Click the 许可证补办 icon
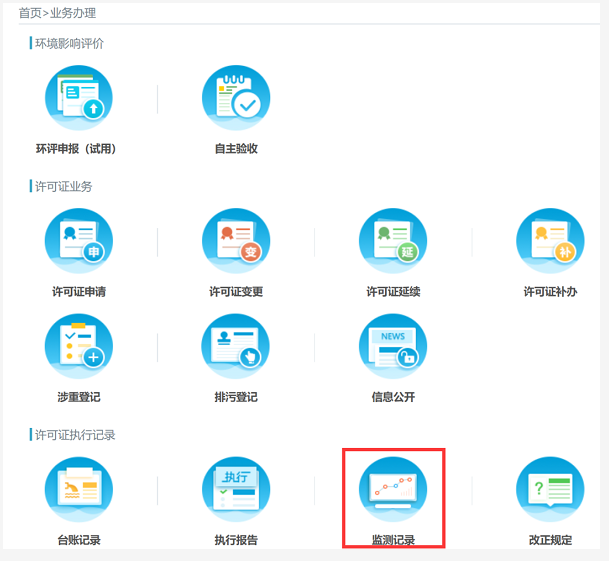The height and width of the screenshot is (561, 609). [550, 242]
